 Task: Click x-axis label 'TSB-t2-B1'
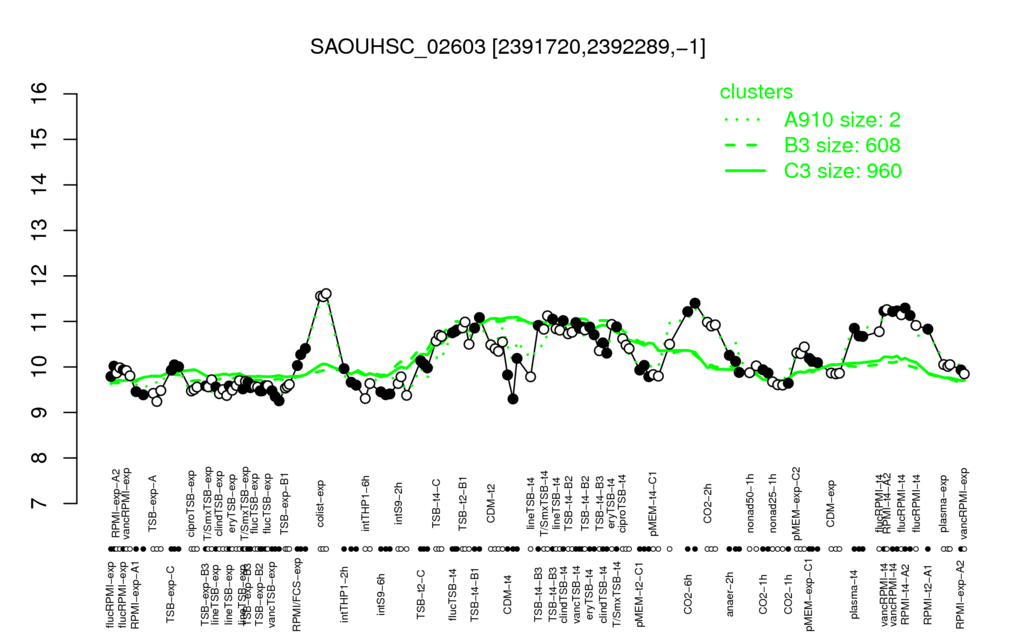[464, 502]
